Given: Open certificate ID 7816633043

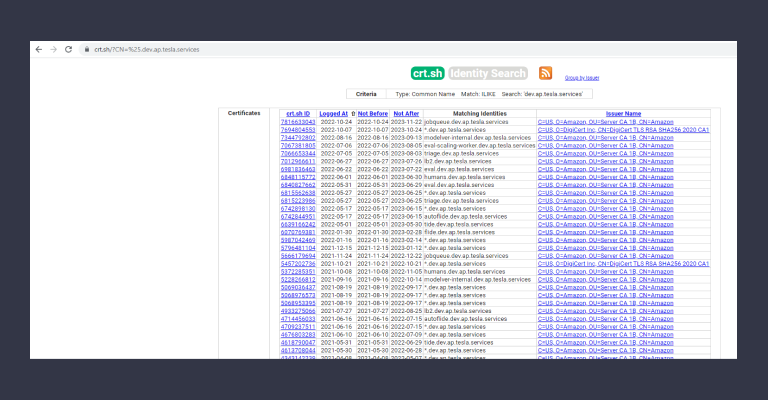Looking at the screenshot, I should click(x=298, y=122).
